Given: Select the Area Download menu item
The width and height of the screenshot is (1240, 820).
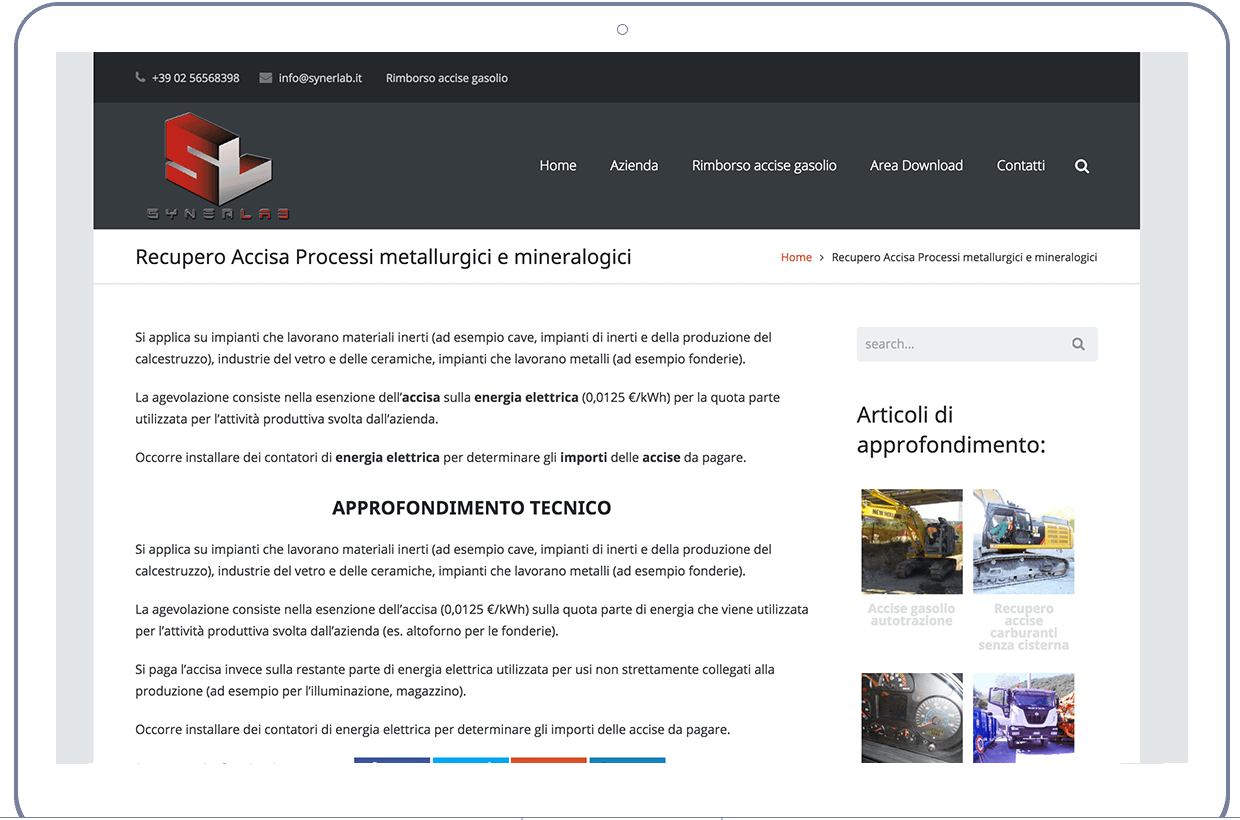Looking at the screenshot, I should point(916,166).
